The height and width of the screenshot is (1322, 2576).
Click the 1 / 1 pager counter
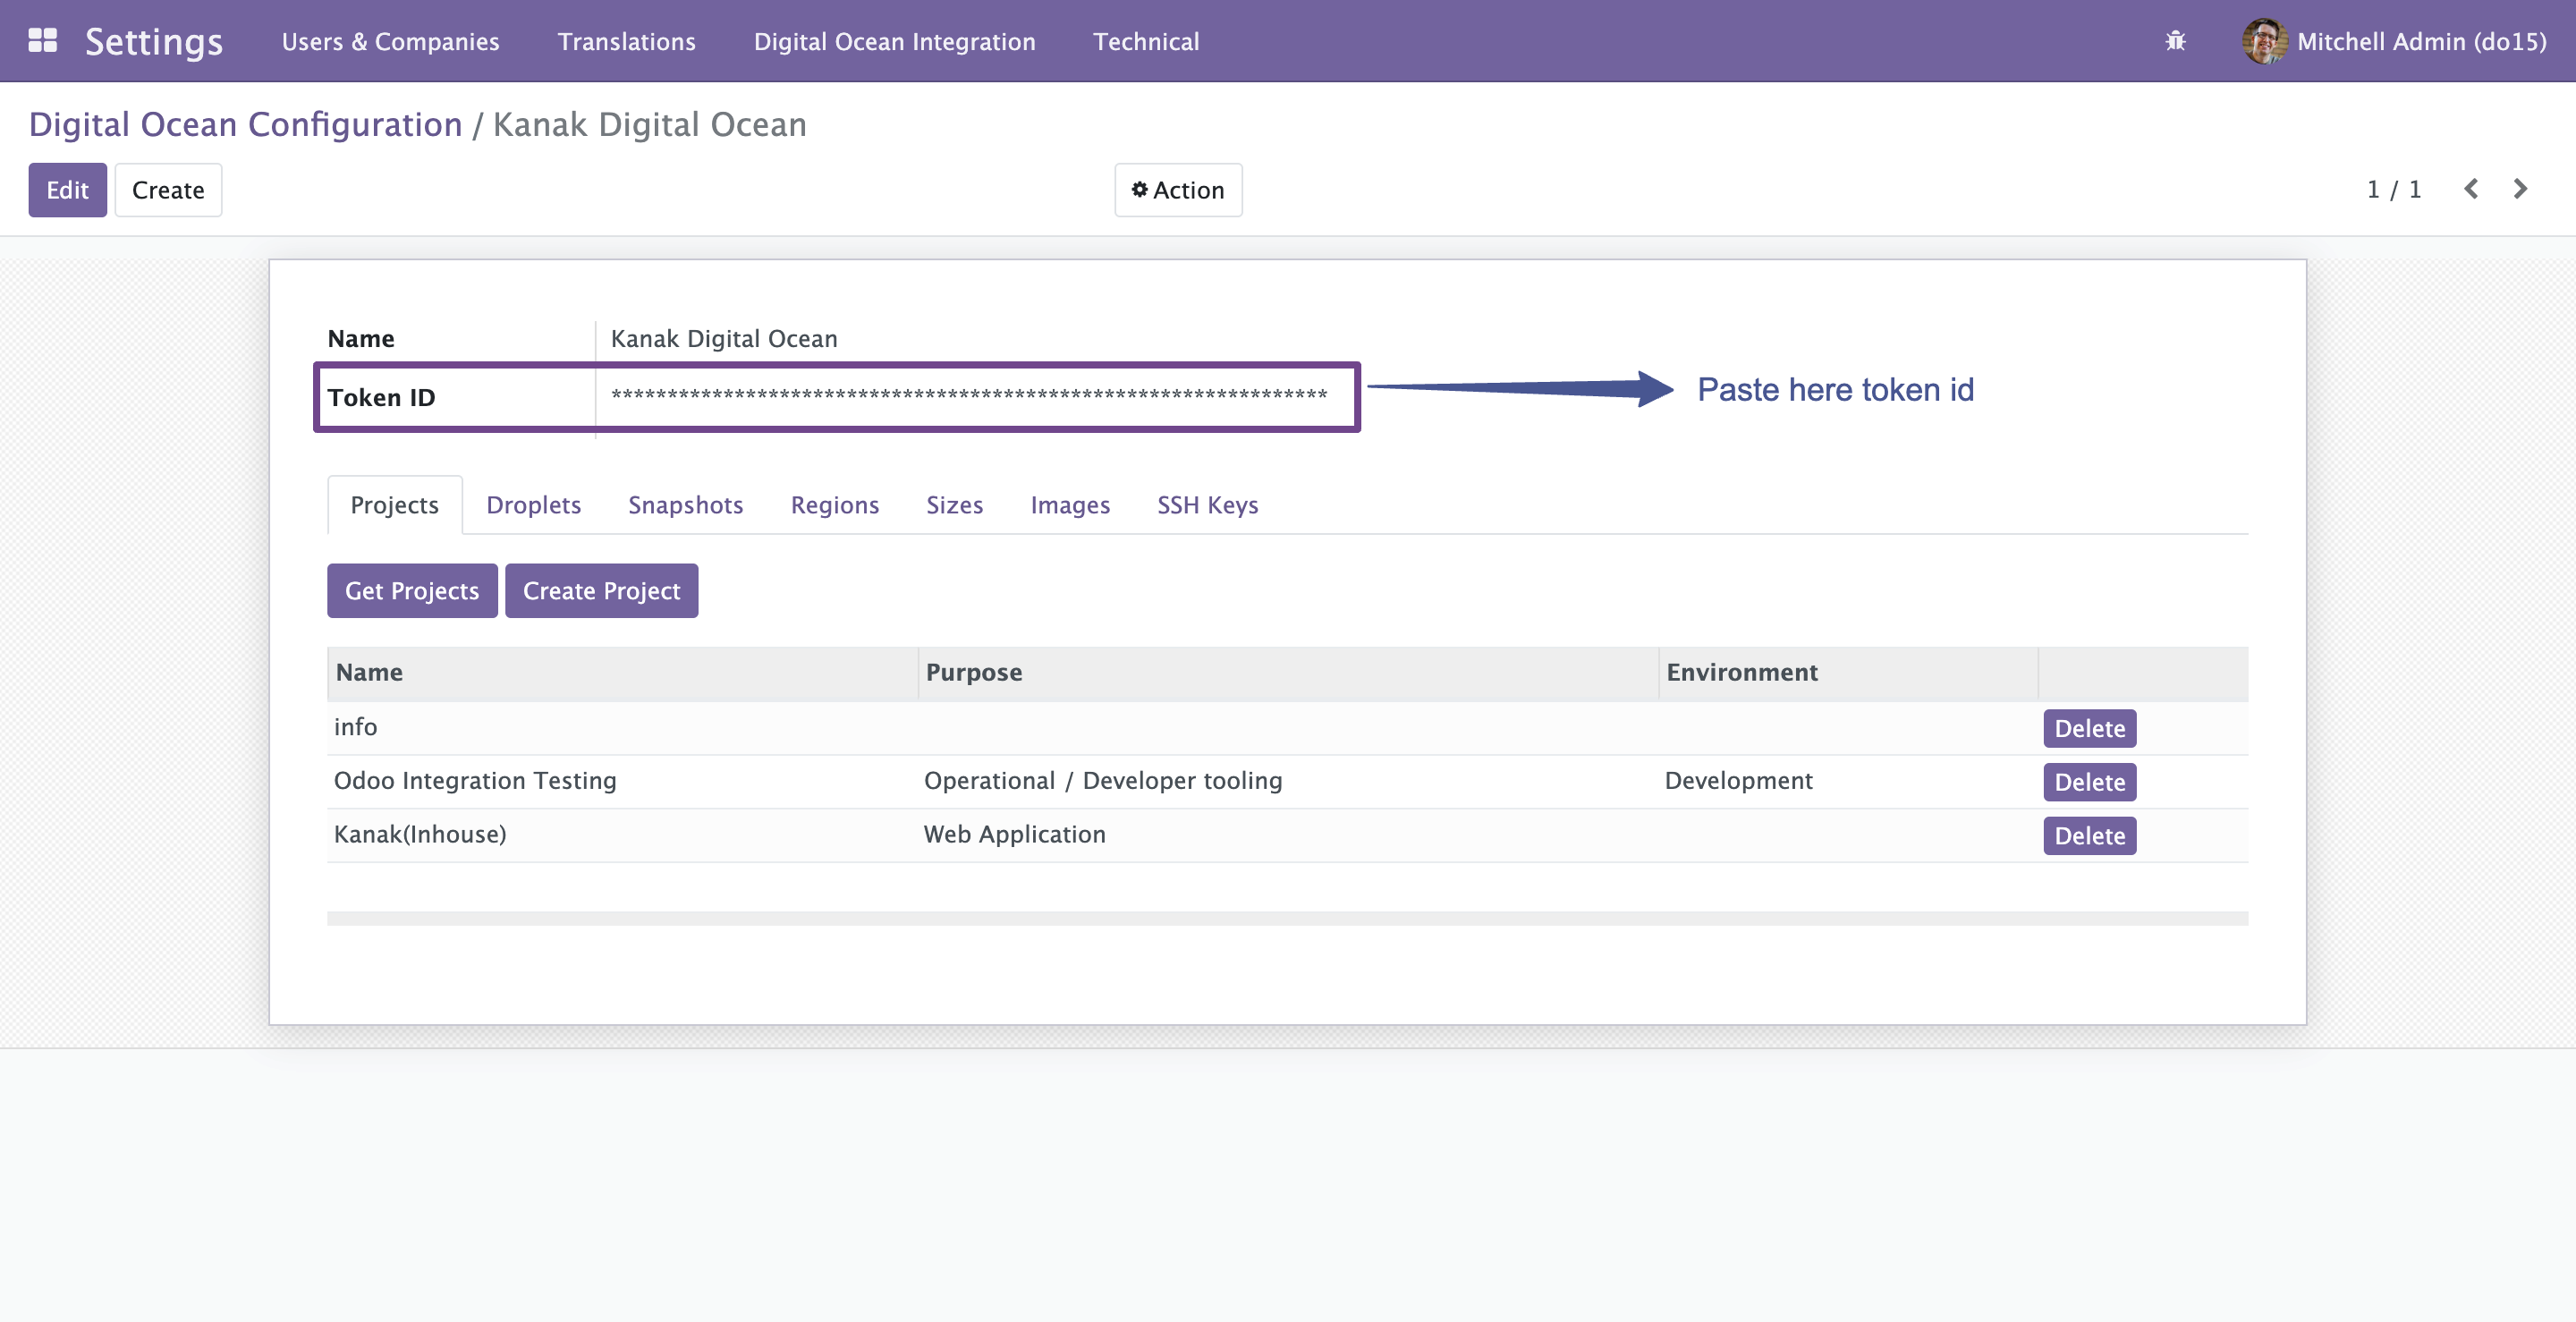pos(2393,189)
